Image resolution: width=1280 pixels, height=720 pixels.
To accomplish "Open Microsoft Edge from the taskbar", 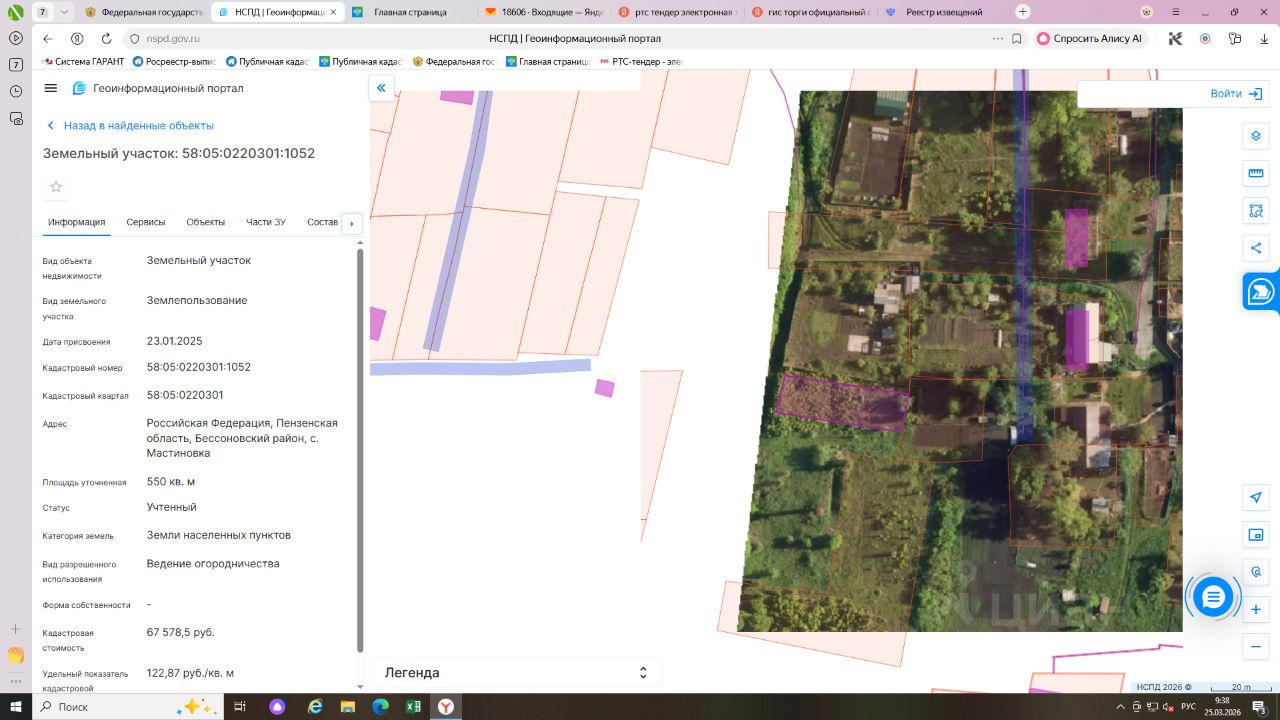I will (x=380, y=707).
